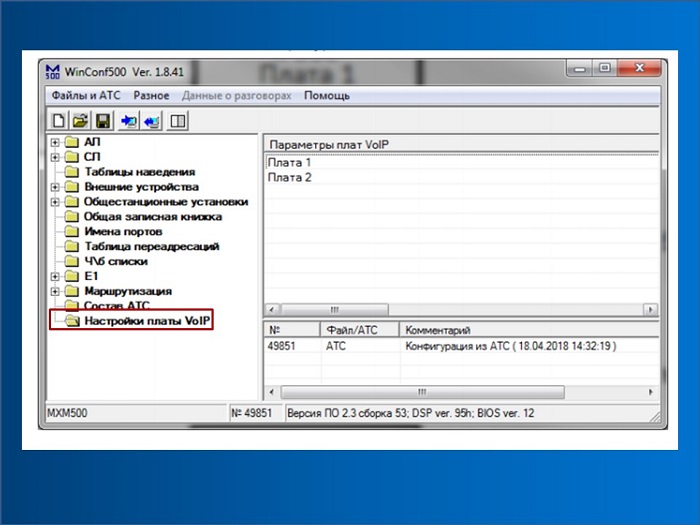The image size is (700, 525).
Task: Click the WinConf500 title bar logo icon
Action: point(53,71)
